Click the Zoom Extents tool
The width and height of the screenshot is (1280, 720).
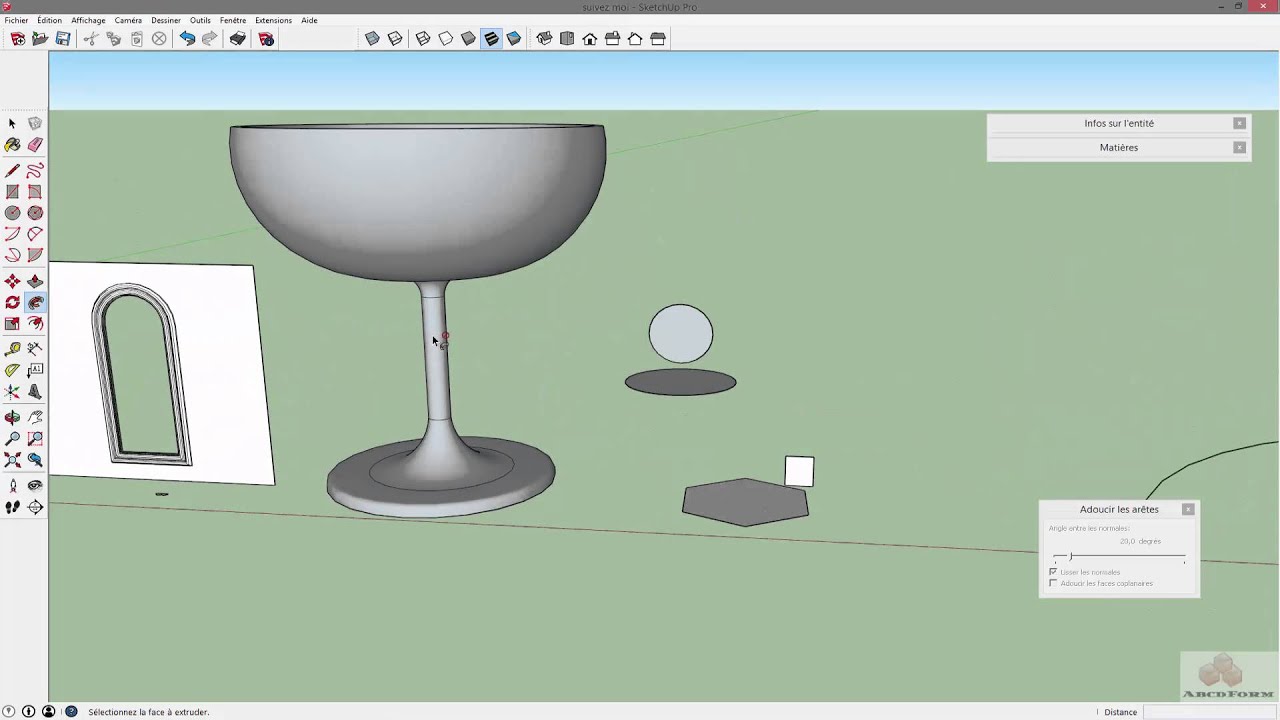point(12,460)
